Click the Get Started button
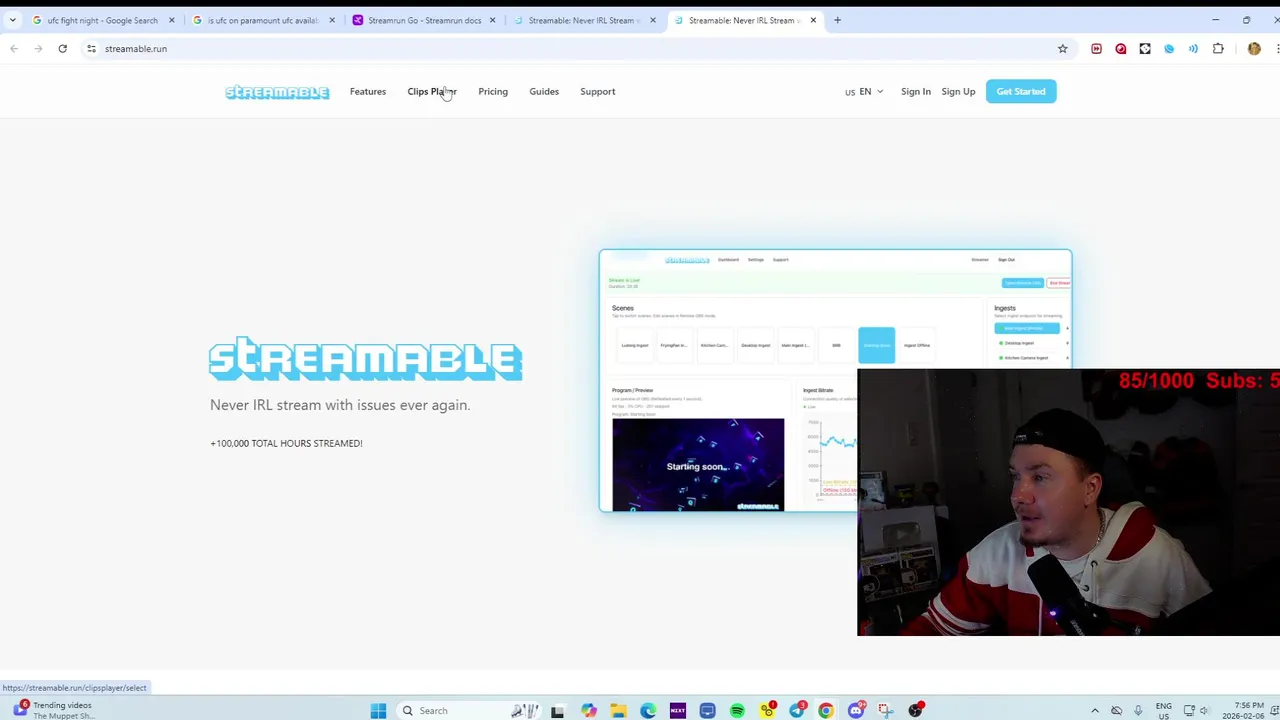Viewport: 1280px width, 720px height. pyautogui.click(x=1021, y=92)
